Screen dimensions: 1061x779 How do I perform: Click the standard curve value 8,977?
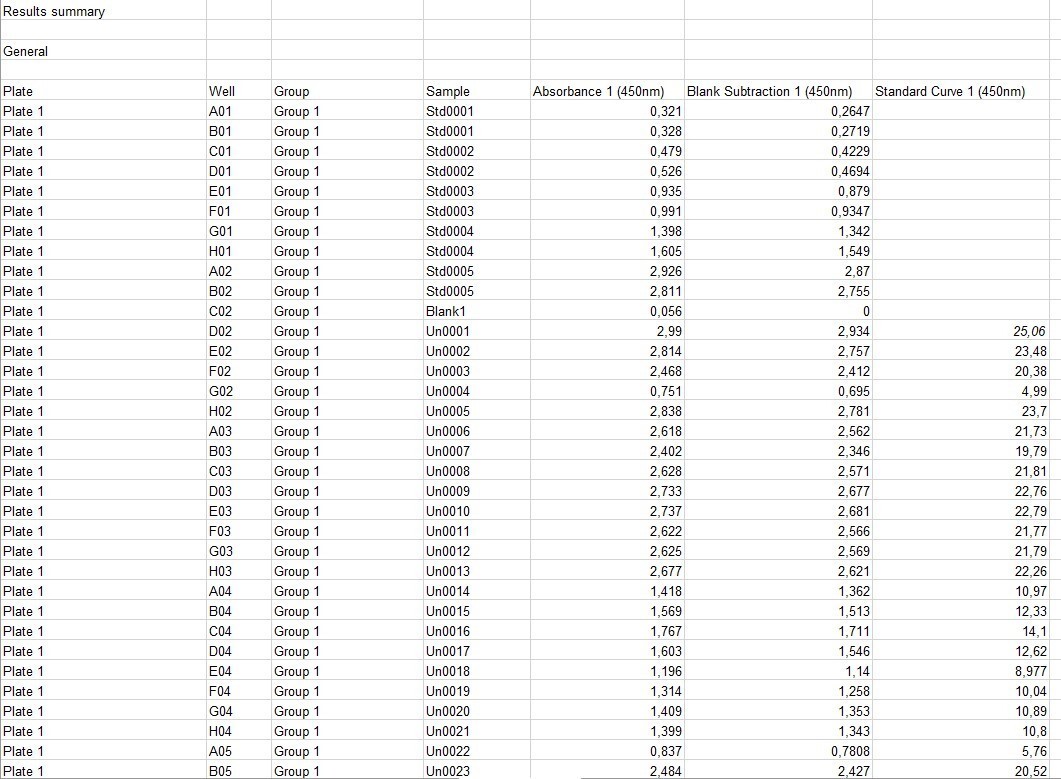point(966,671)
